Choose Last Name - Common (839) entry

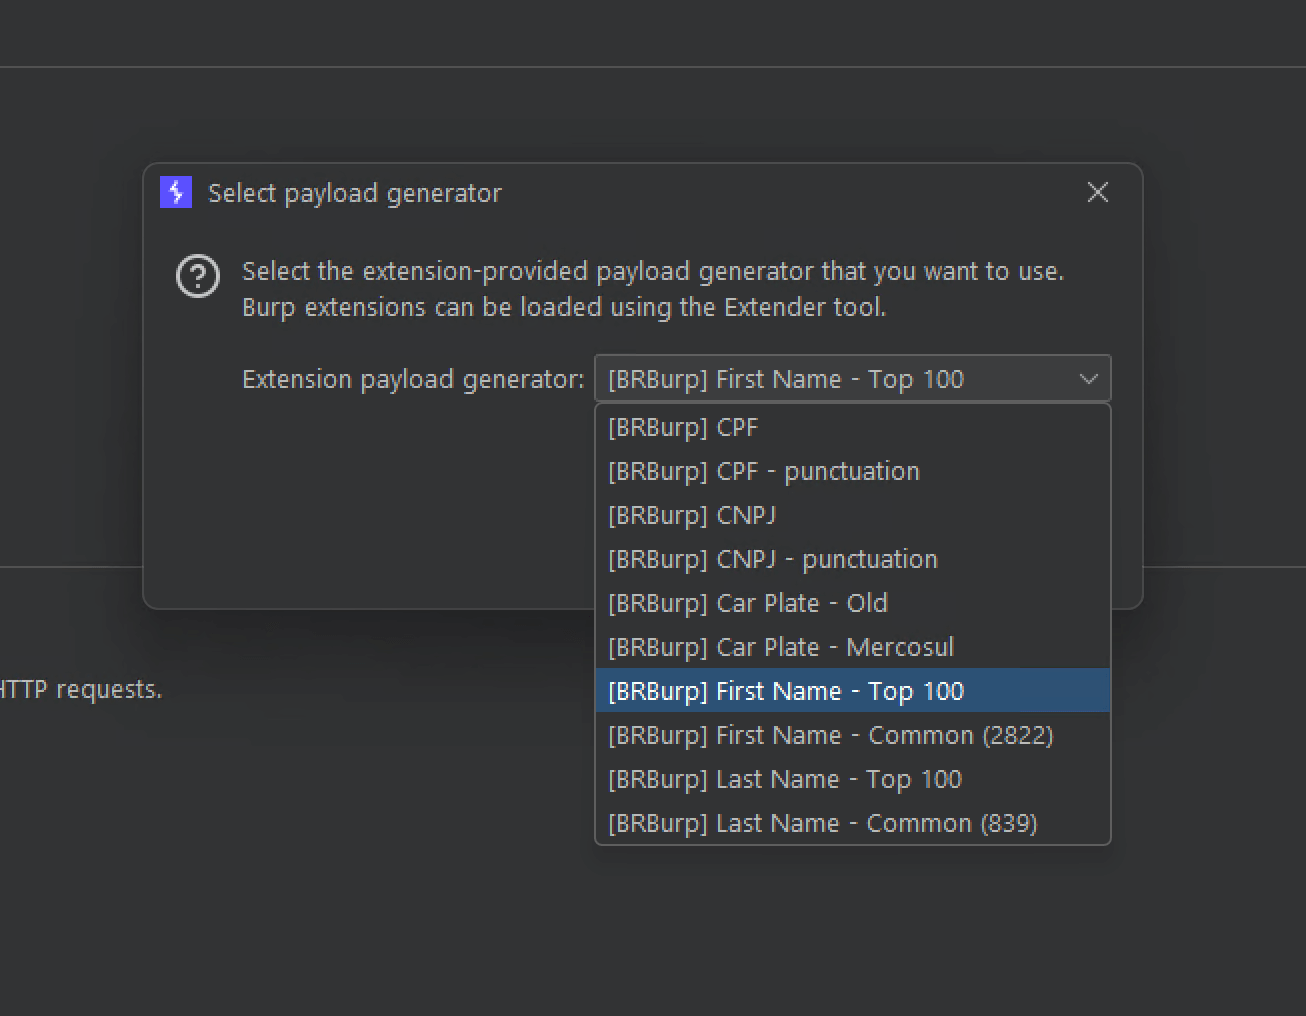point(852,823)
